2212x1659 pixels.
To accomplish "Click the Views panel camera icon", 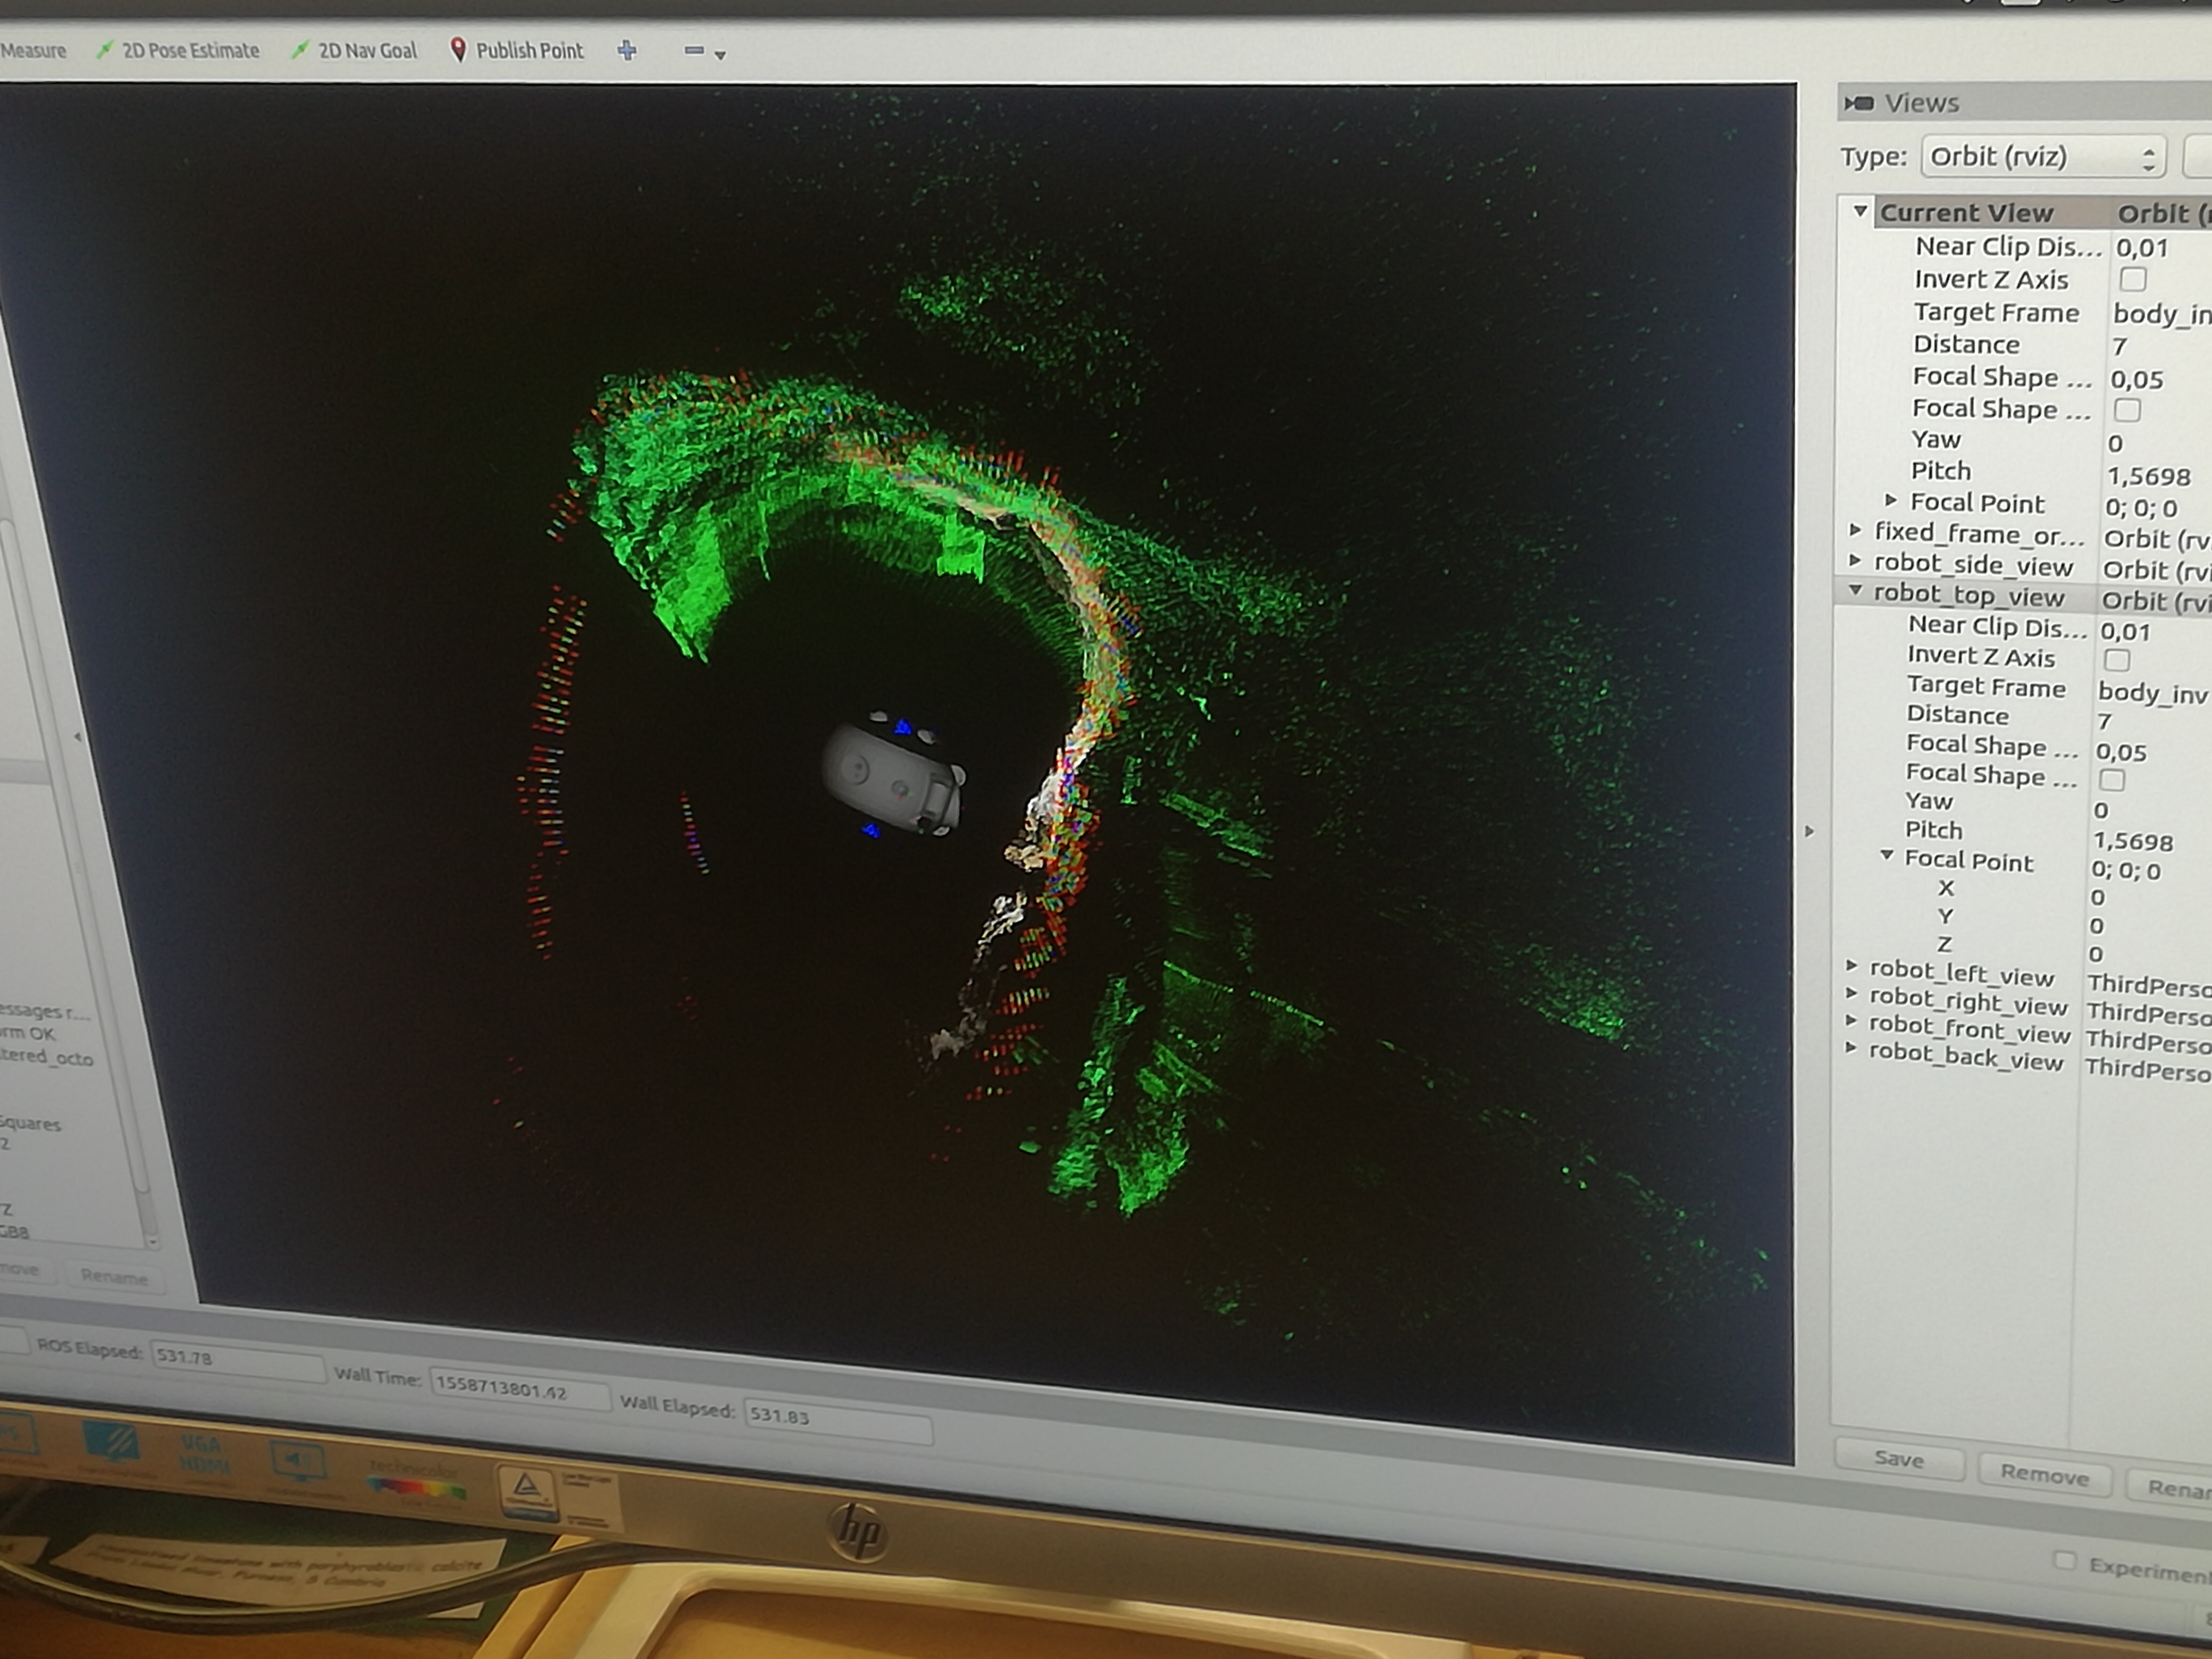I will (x=1858, y=103).
